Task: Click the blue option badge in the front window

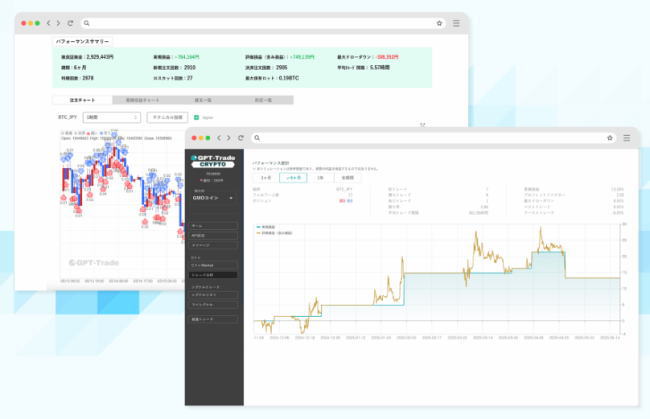Action: click(349, 201)
